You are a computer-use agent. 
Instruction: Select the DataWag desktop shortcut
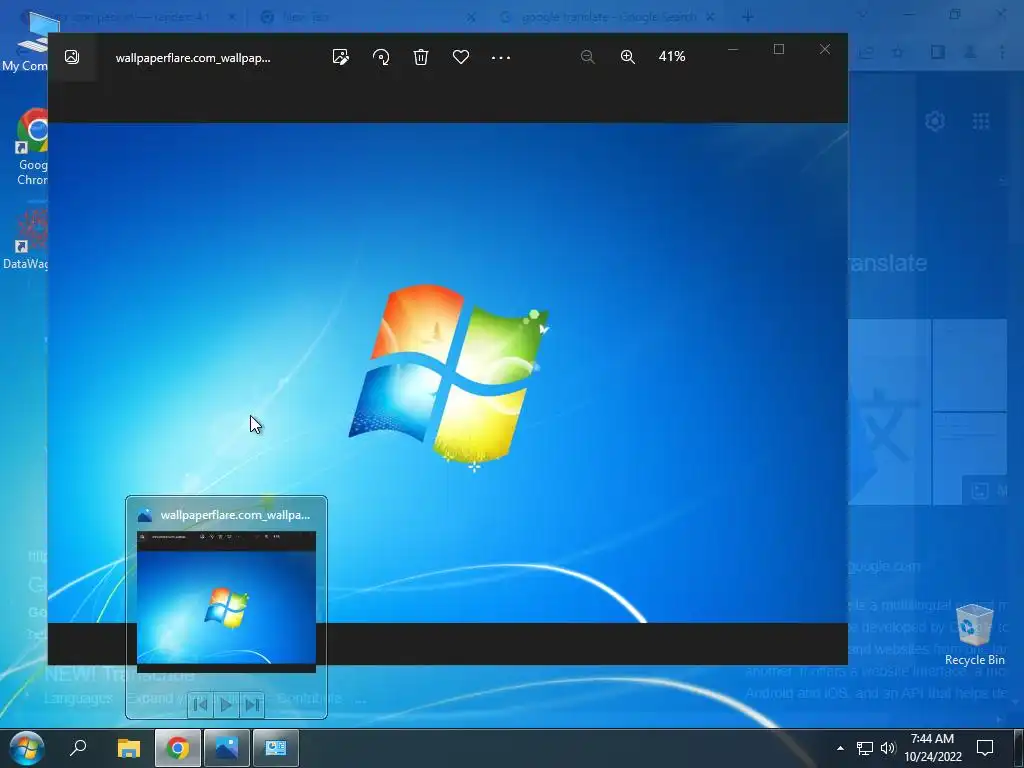pos(26,240)
